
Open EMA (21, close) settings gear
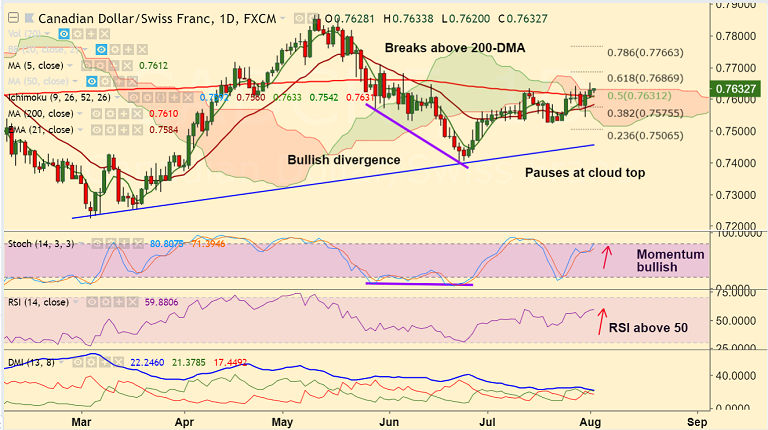point(110,130)
